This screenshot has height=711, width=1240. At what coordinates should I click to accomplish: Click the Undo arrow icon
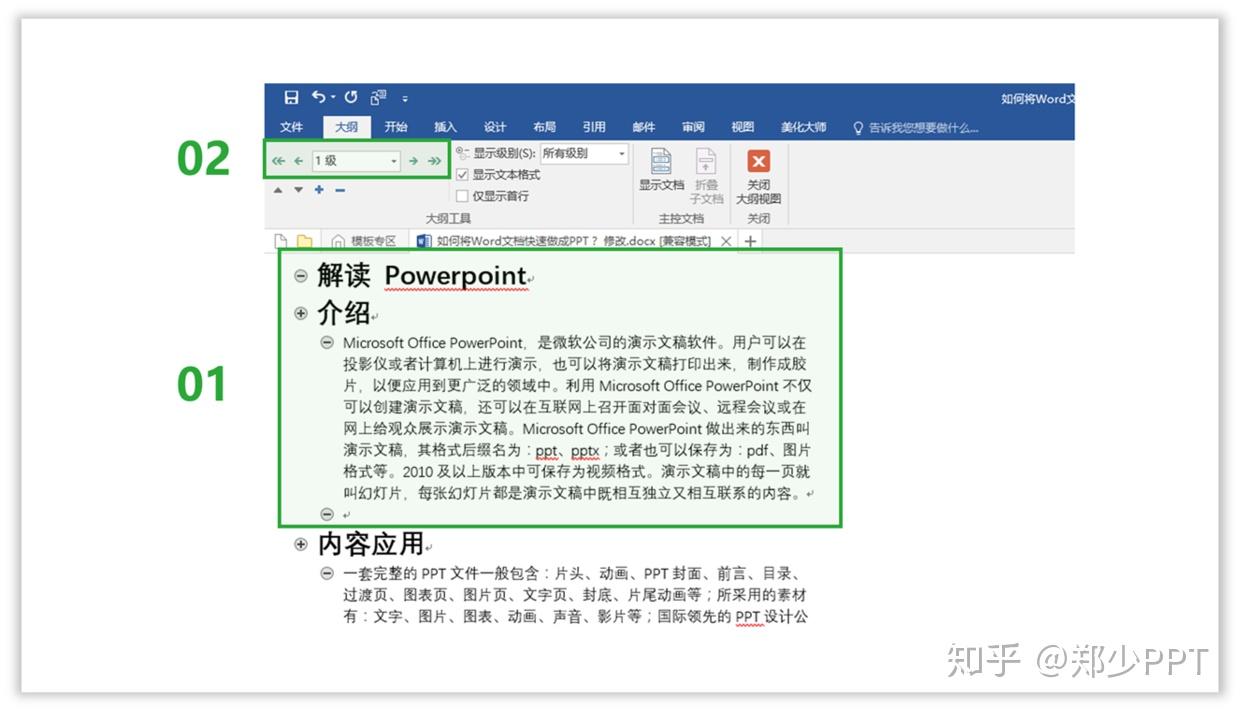(x=319, y=97)
